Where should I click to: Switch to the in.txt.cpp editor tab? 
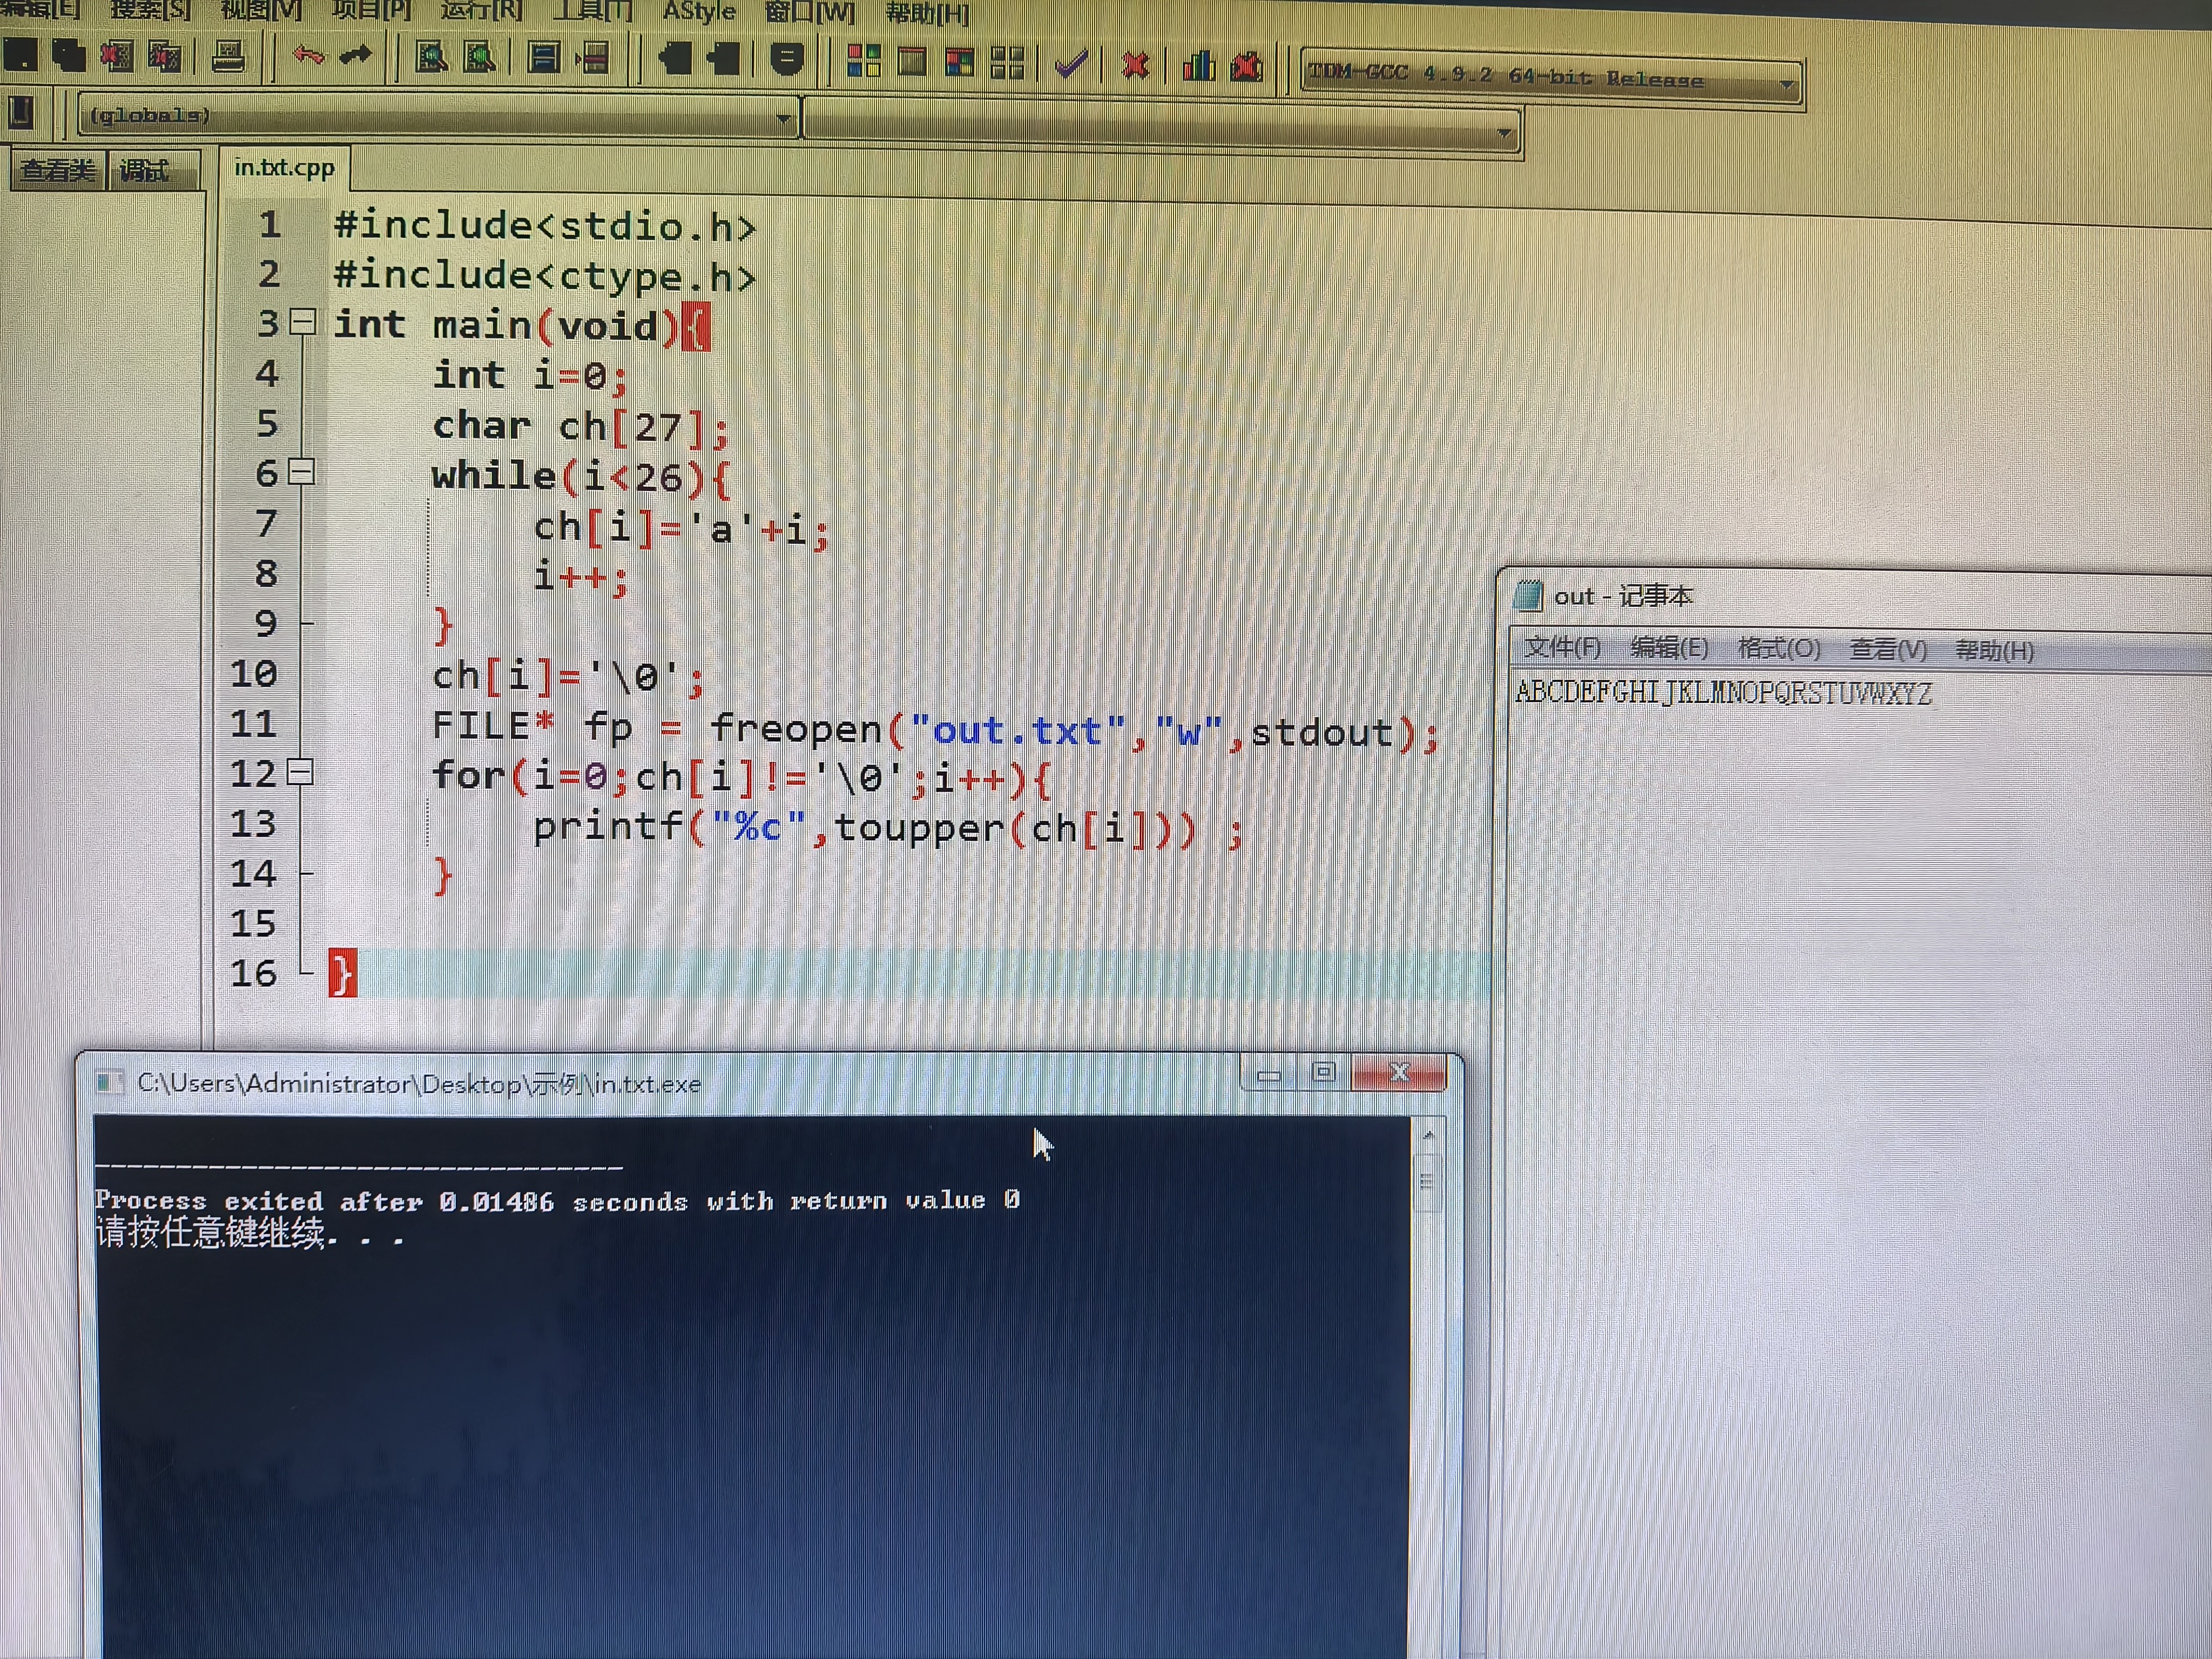tap(284, 168)
